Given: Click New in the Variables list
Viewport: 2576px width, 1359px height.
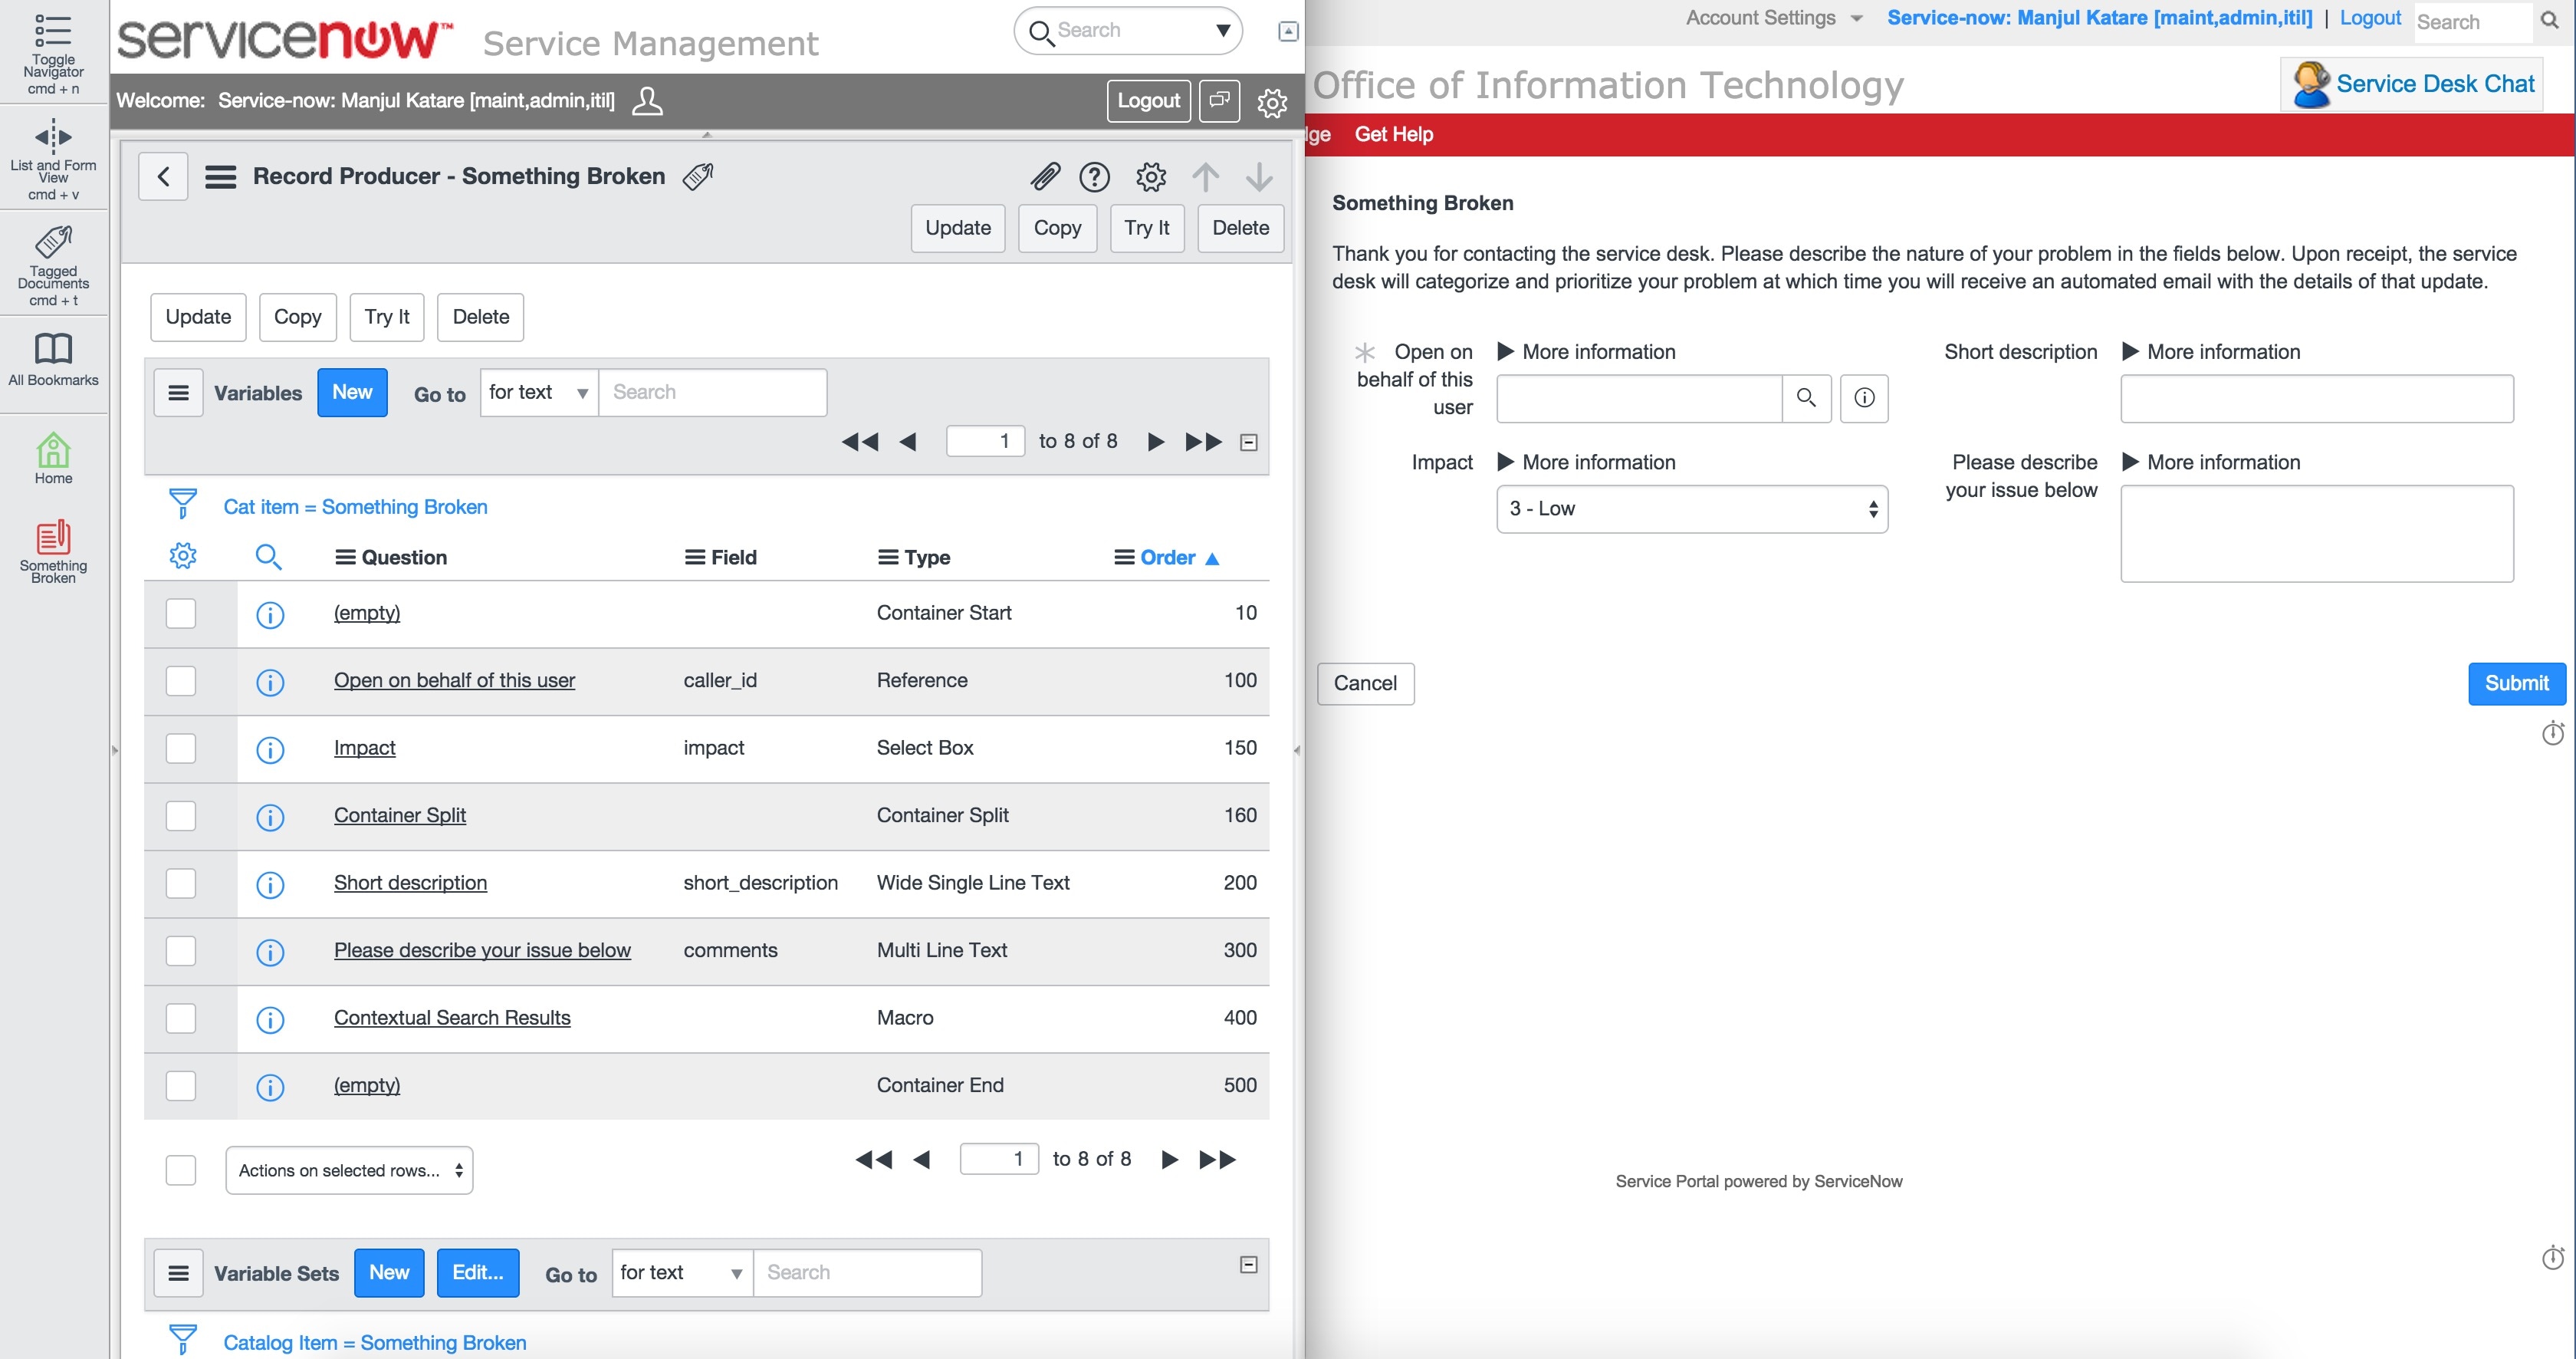Looking at the screenshot, I should (352, 392).
